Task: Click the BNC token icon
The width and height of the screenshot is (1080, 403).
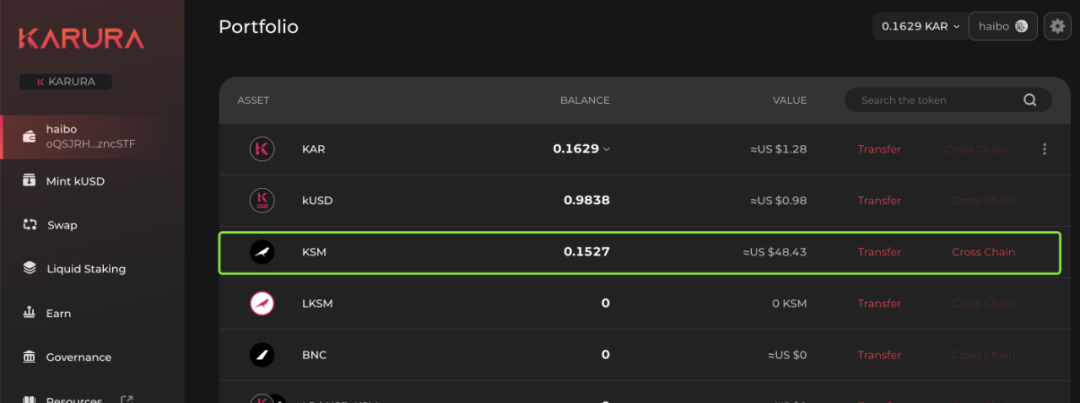Action: [261, 355]
